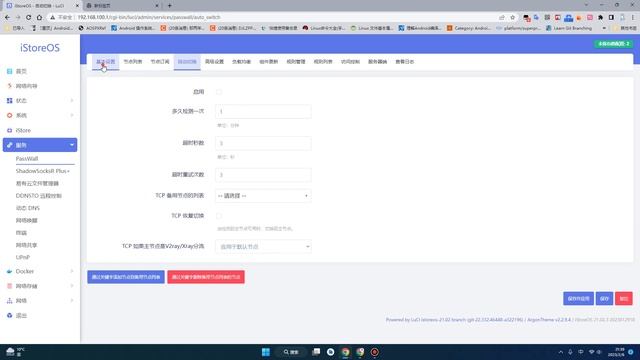Click the weather widget on the taskbar

click(x=15, y=351)
